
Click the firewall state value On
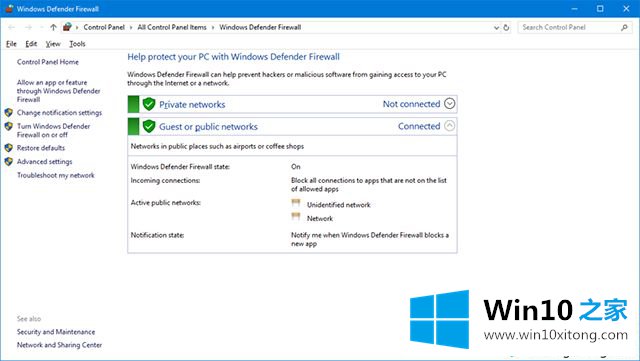point(296,167)
